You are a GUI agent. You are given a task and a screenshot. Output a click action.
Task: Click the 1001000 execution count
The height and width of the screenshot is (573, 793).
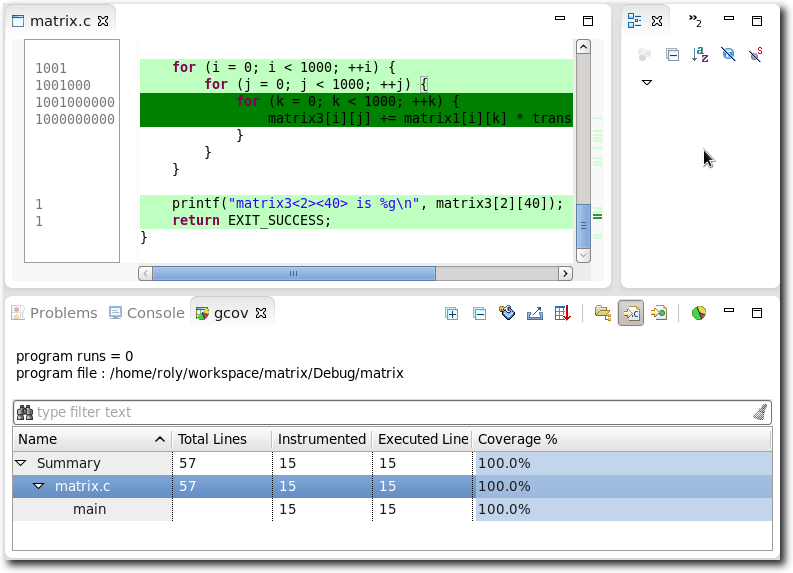pyautogui.click(x=63, y=85)
